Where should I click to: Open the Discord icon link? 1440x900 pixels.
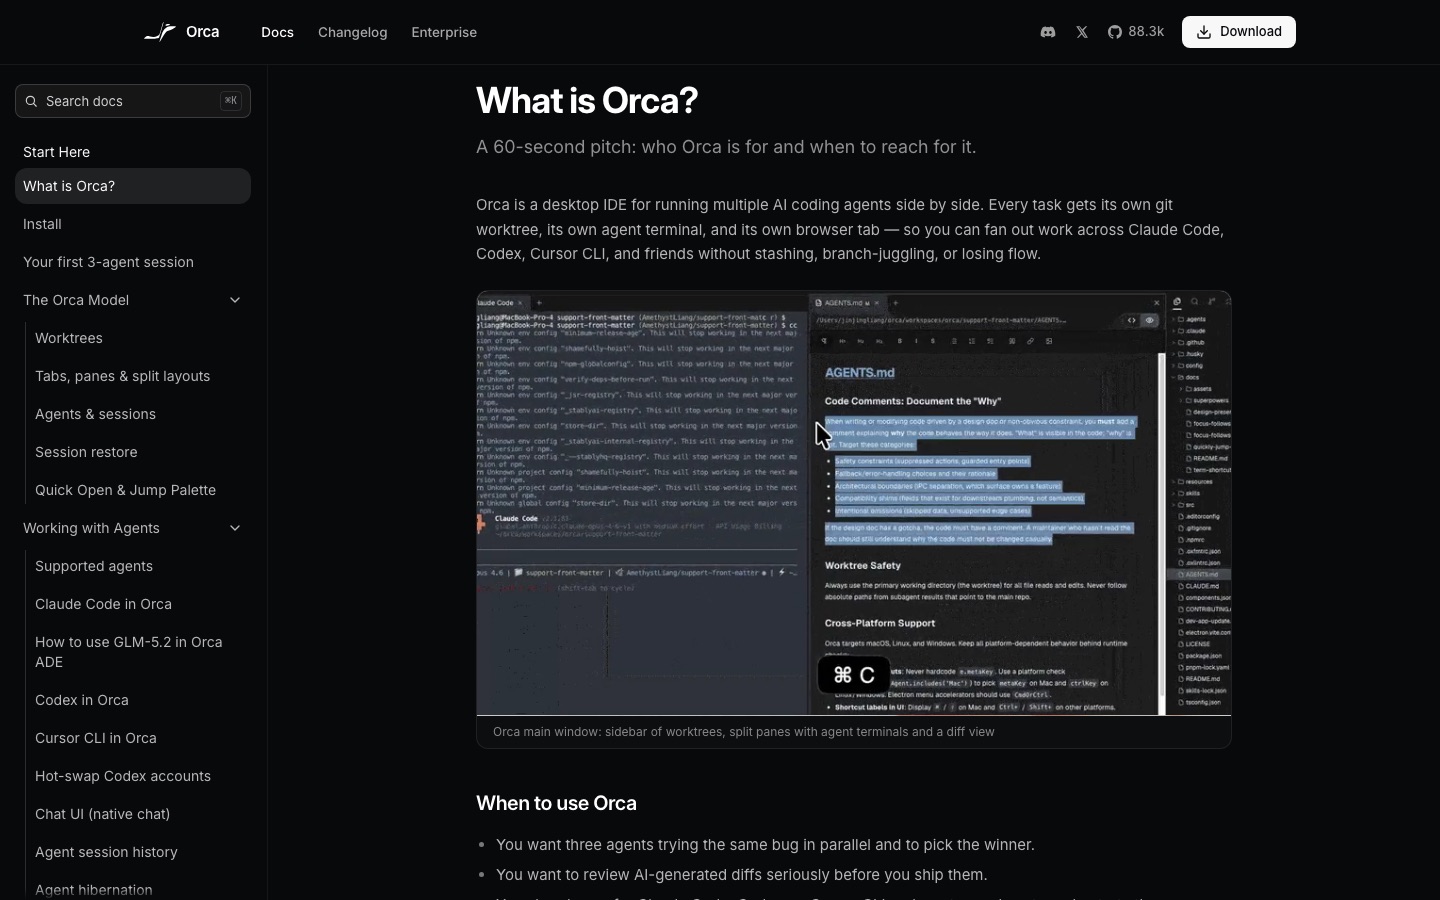click(1048, 32)
